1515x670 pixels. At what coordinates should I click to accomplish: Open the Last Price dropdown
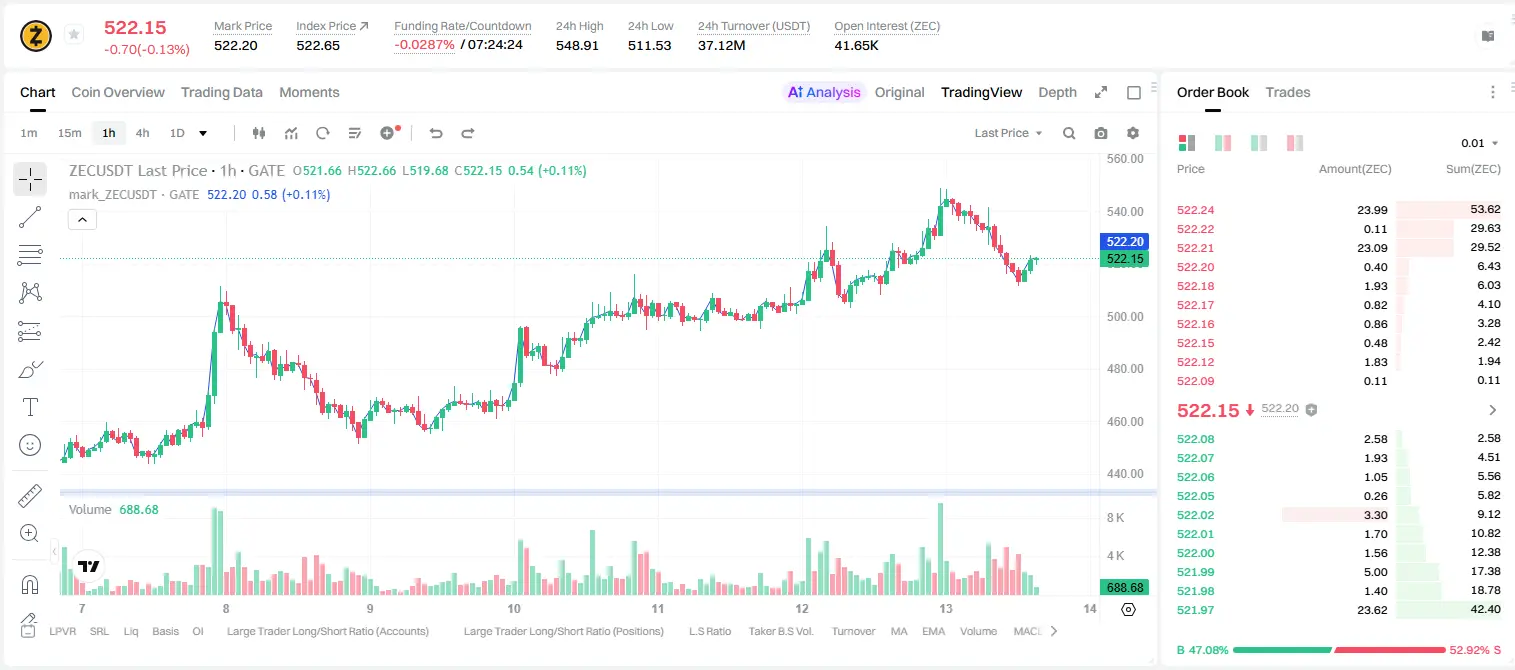[1008, 133]
